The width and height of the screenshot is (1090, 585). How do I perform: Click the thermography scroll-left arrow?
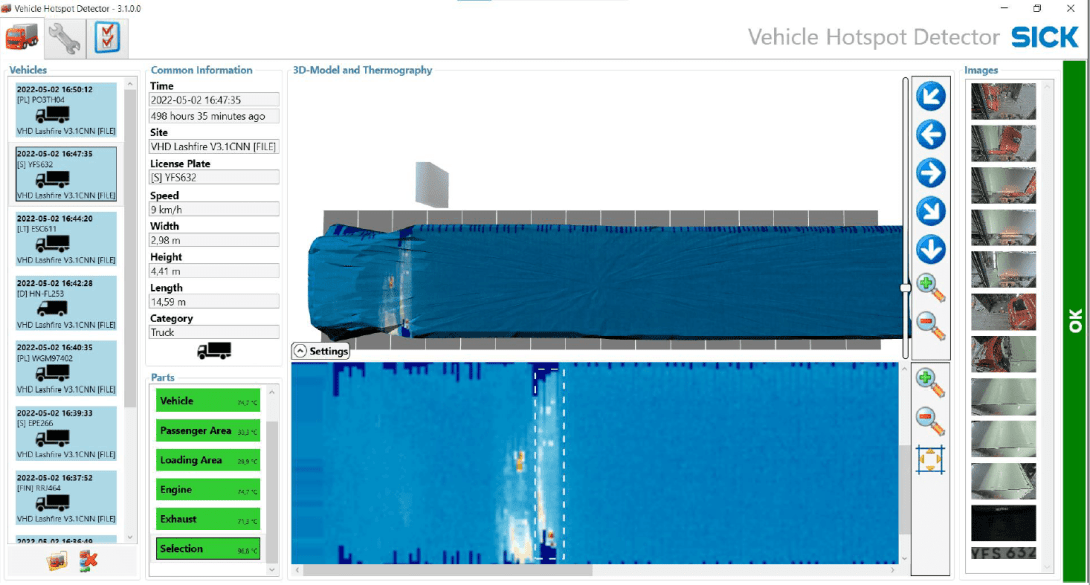297,570
